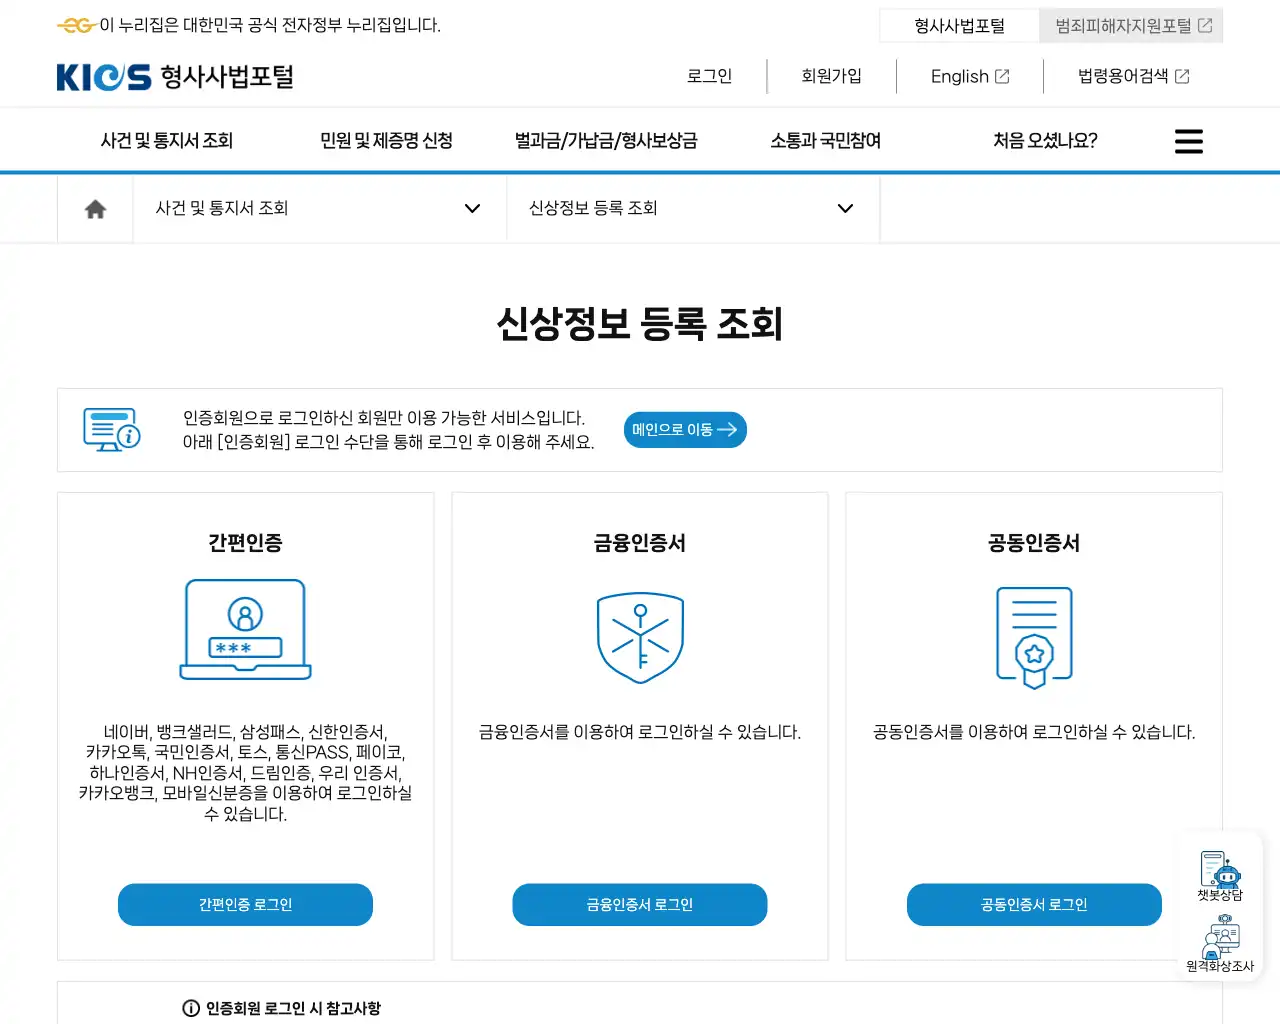The height and width of the screenshot is (1024, 1280).
Task: Click the 인증회원 로그인 시 참고사항 heading
Action: [293, 1008]
